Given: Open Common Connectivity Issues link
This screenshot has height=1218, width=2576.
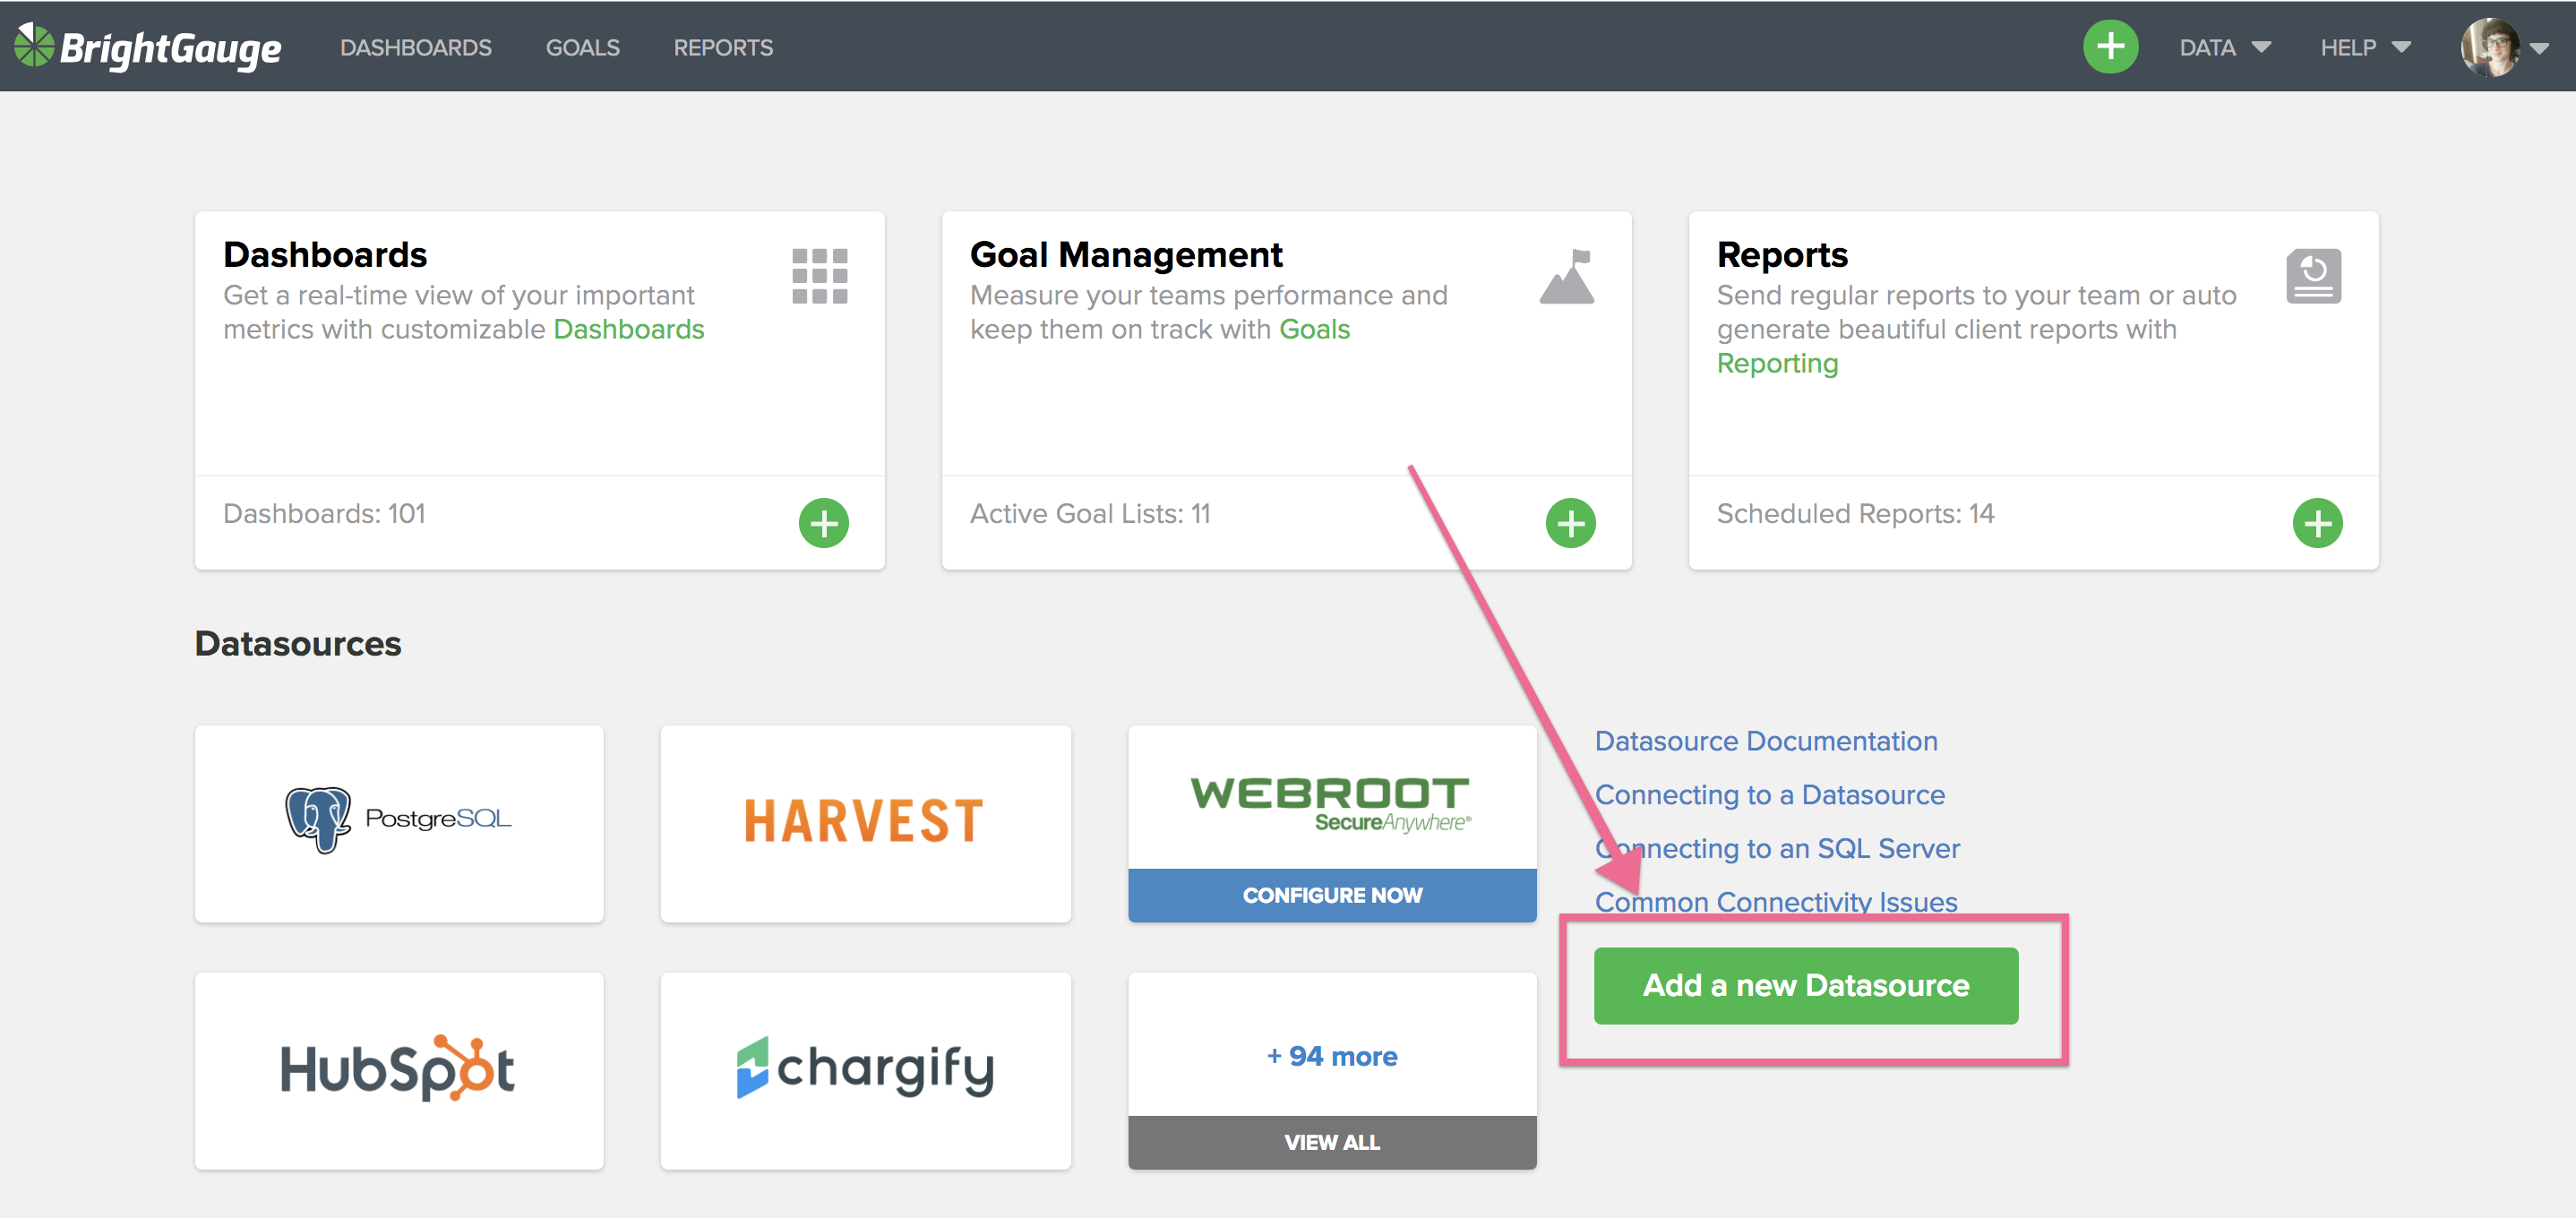Looking at the screenshot, I should [1775, 902].
